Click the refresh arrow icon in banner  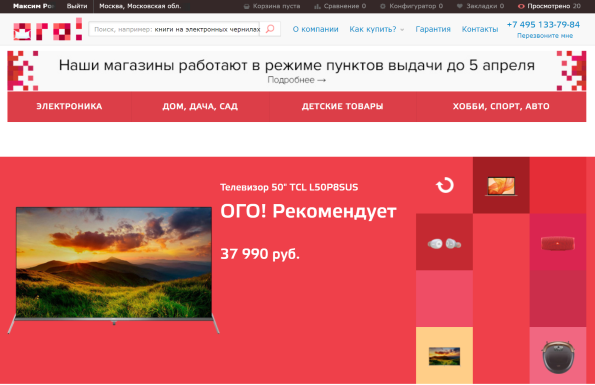tap(445, 185)
